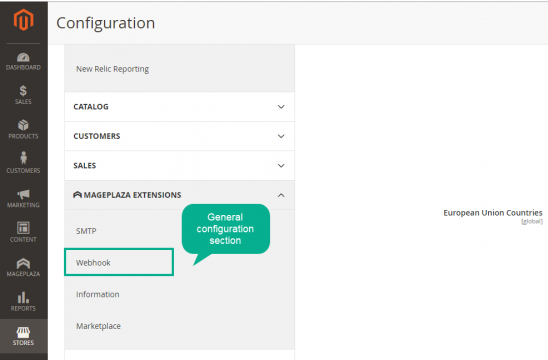Open the Information menu entry
Screen dimensions: 548x360
point(98,294)
